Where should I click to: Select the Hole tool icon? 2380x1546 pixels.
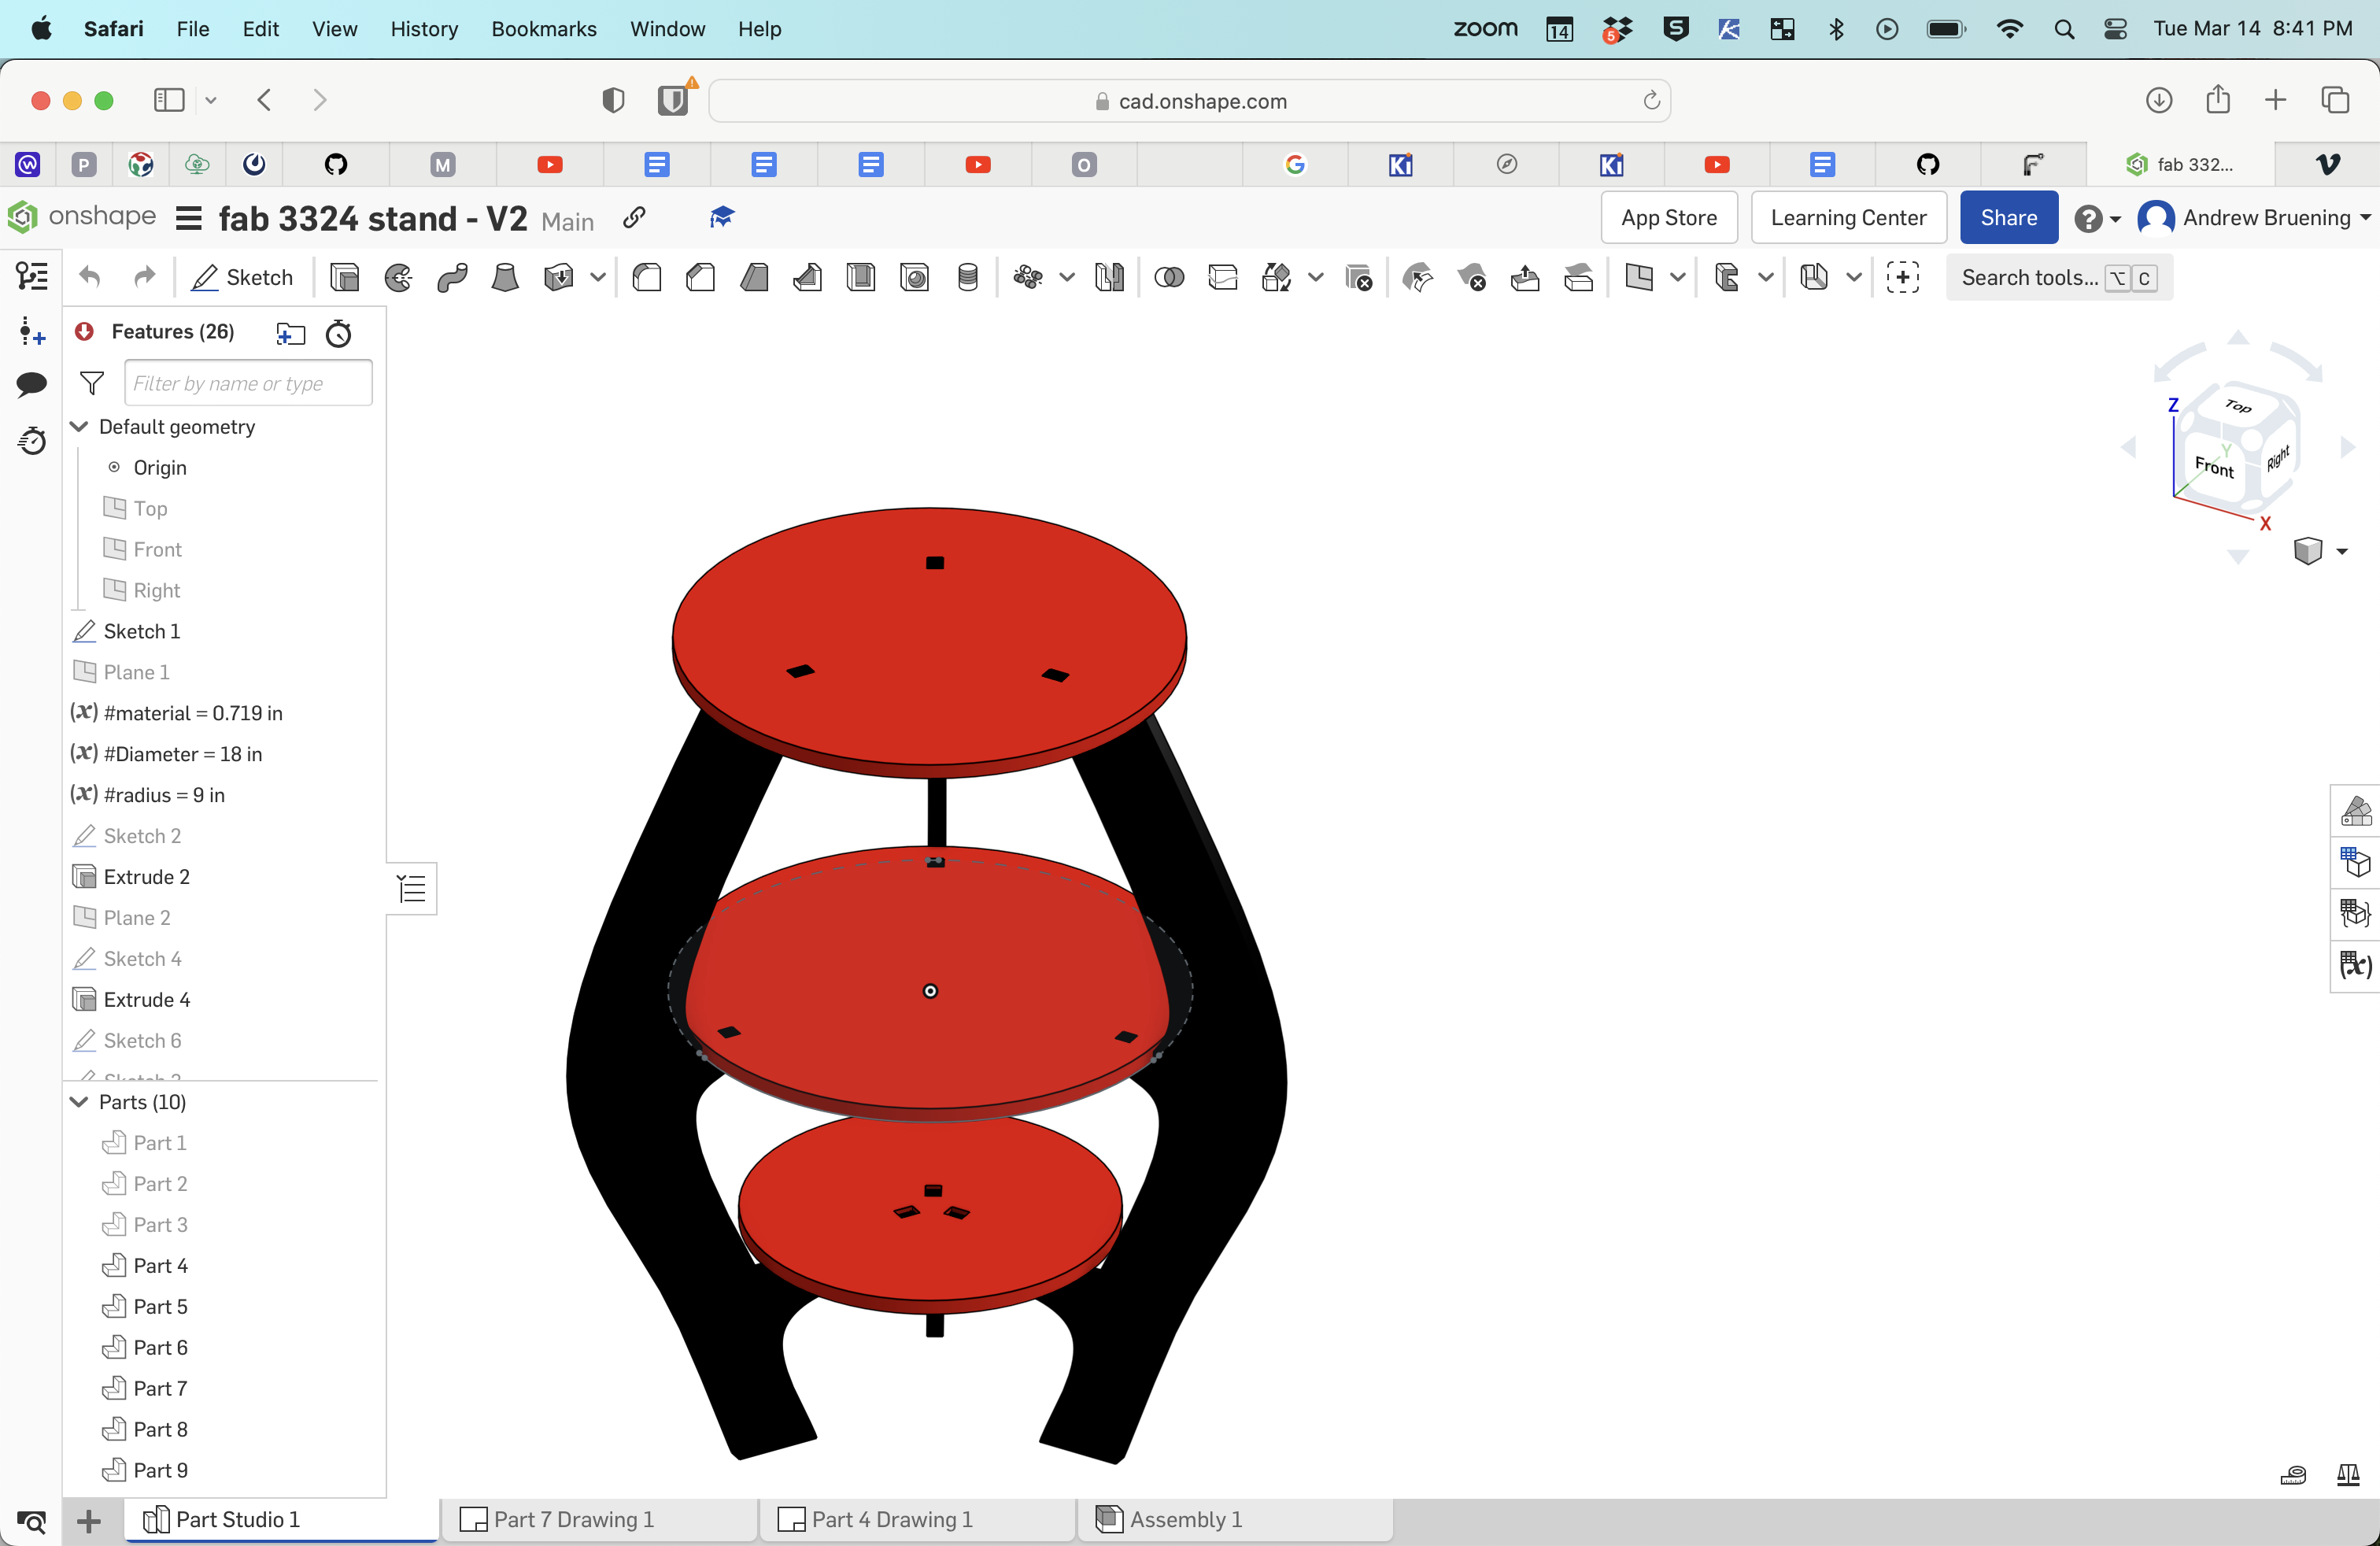(x=914, y=277)
